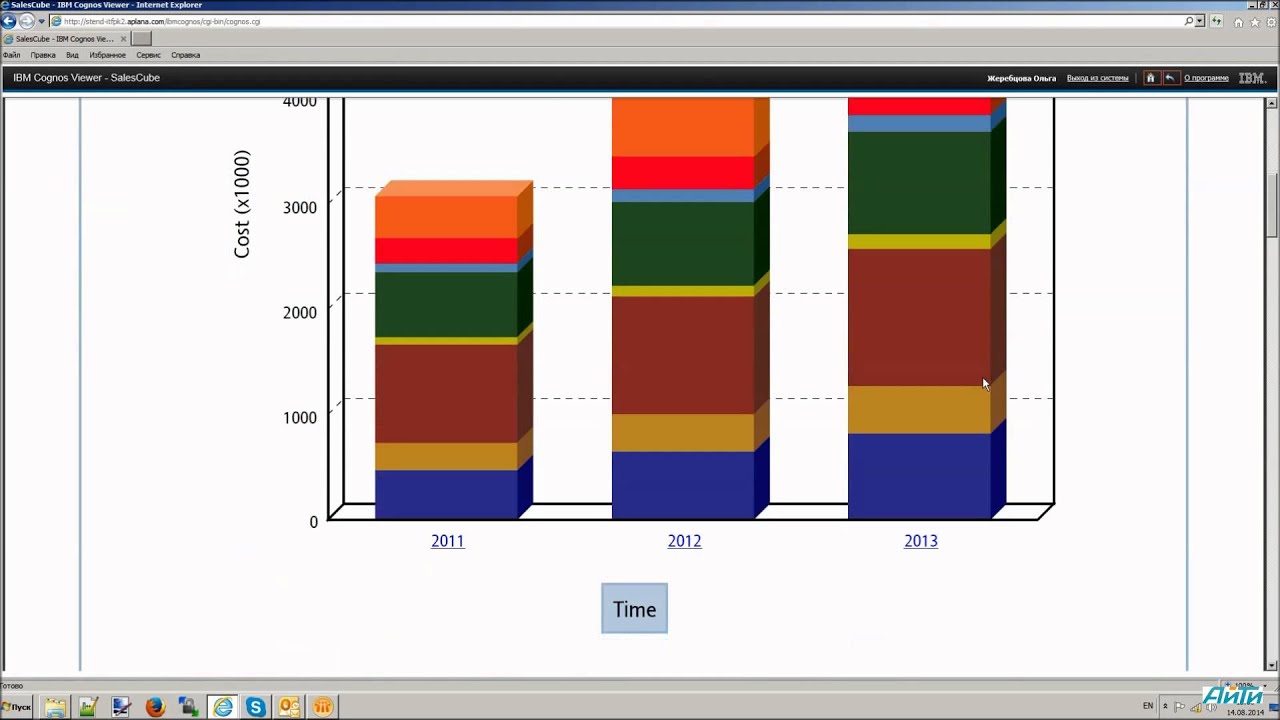This screenshot has height=720, width=1280.
Task: Open the file explorer folder taskbar icon
Action: 54,707
